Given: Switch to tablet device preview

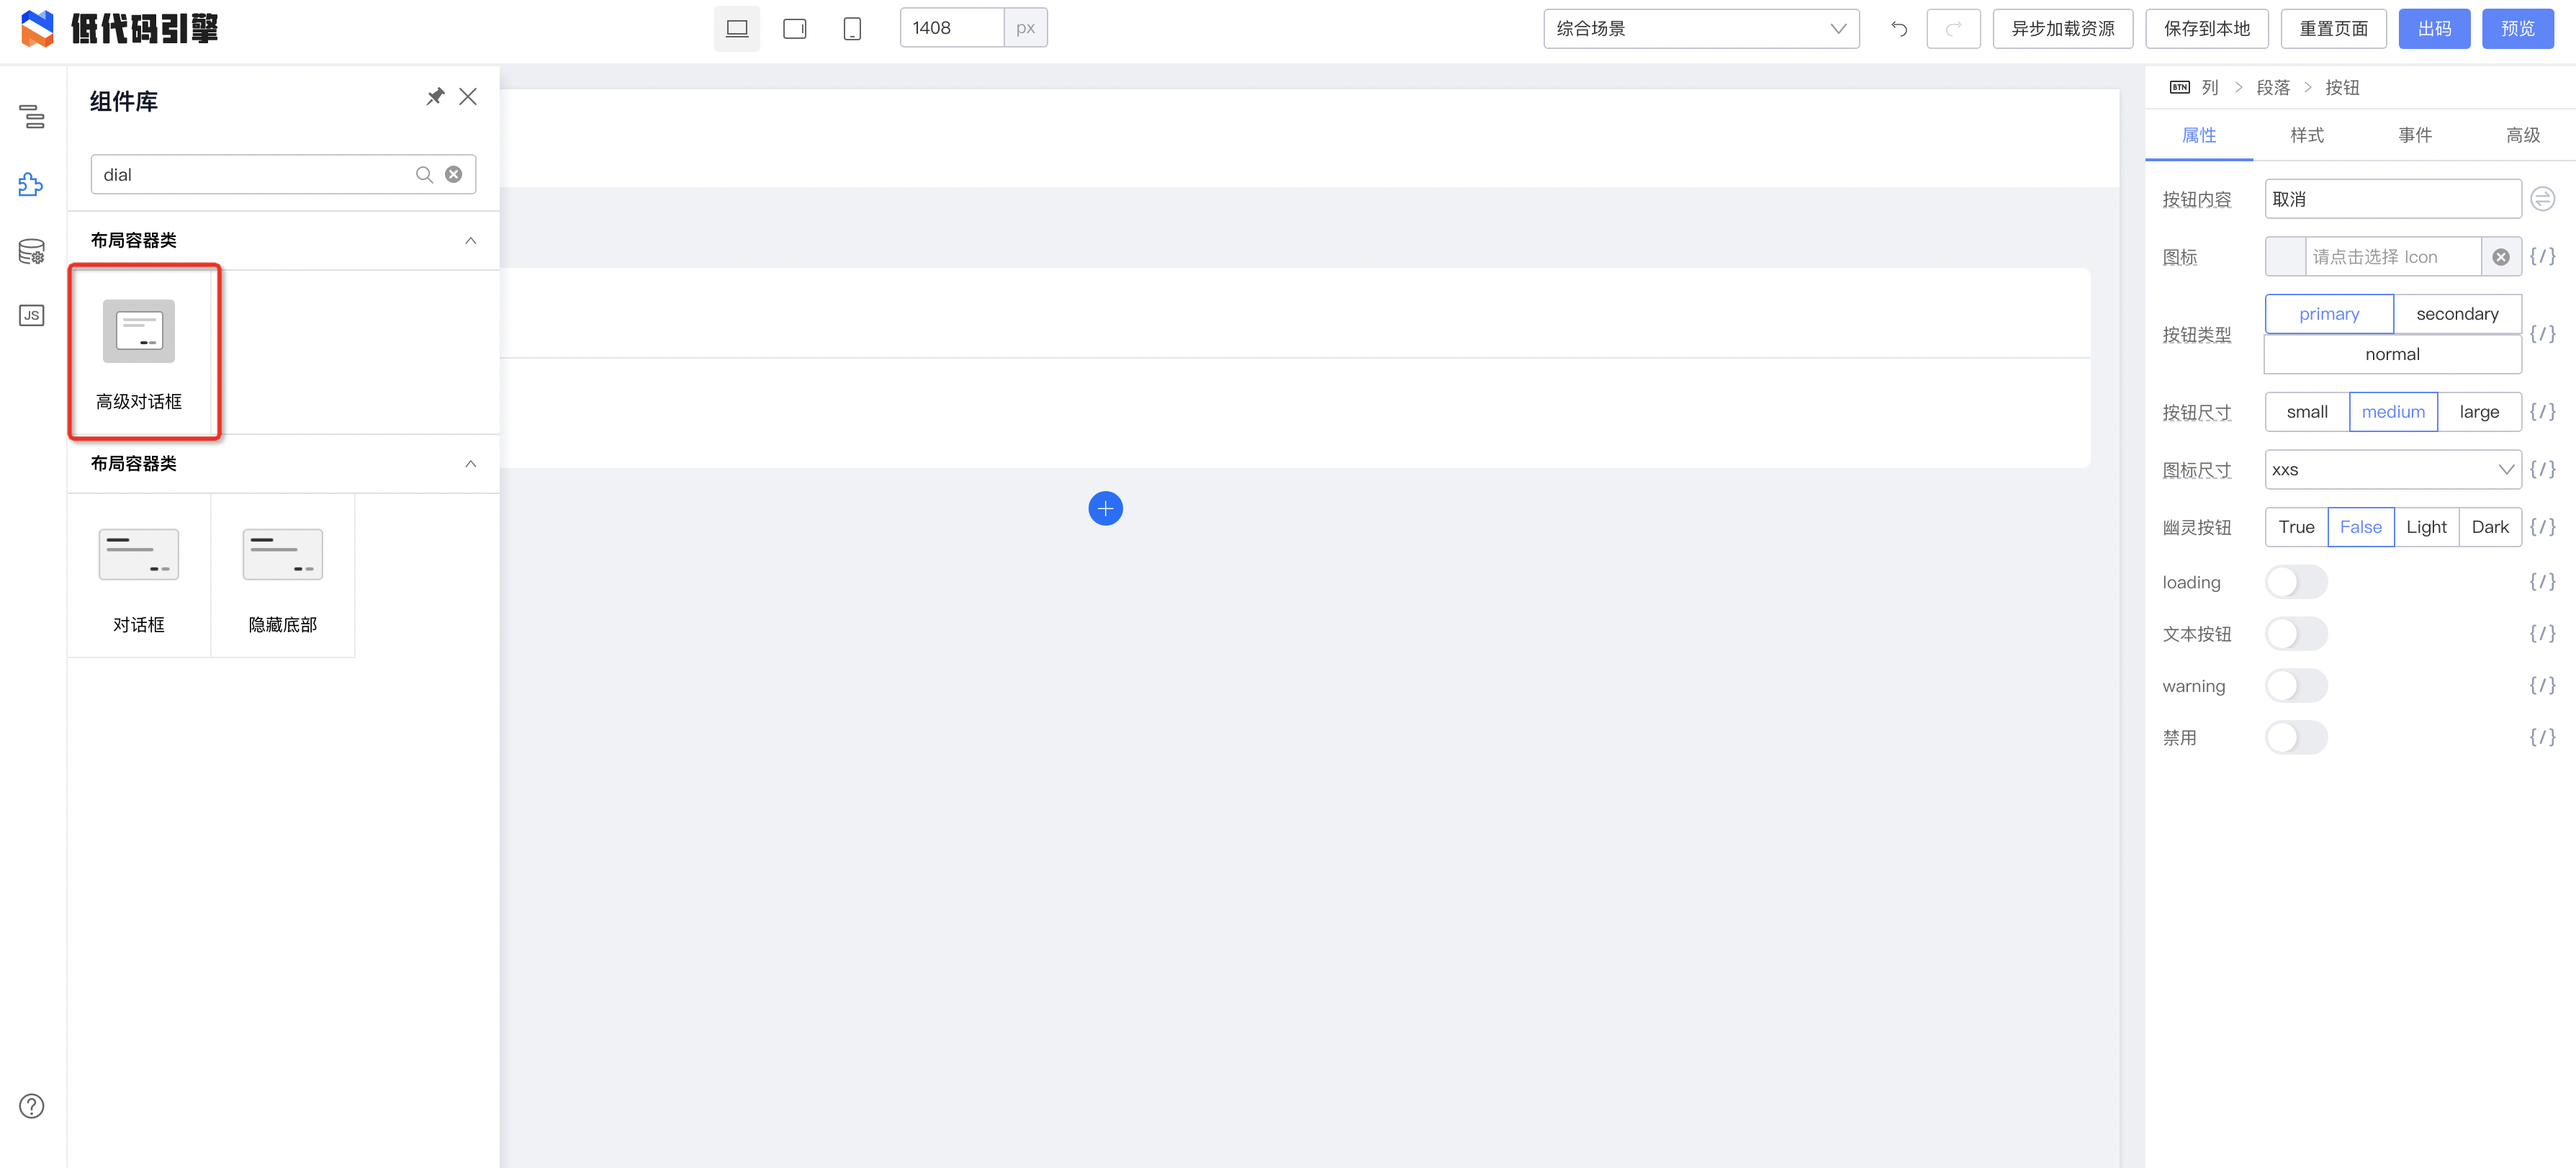Looking at the screenshot, I should [794, 29].
